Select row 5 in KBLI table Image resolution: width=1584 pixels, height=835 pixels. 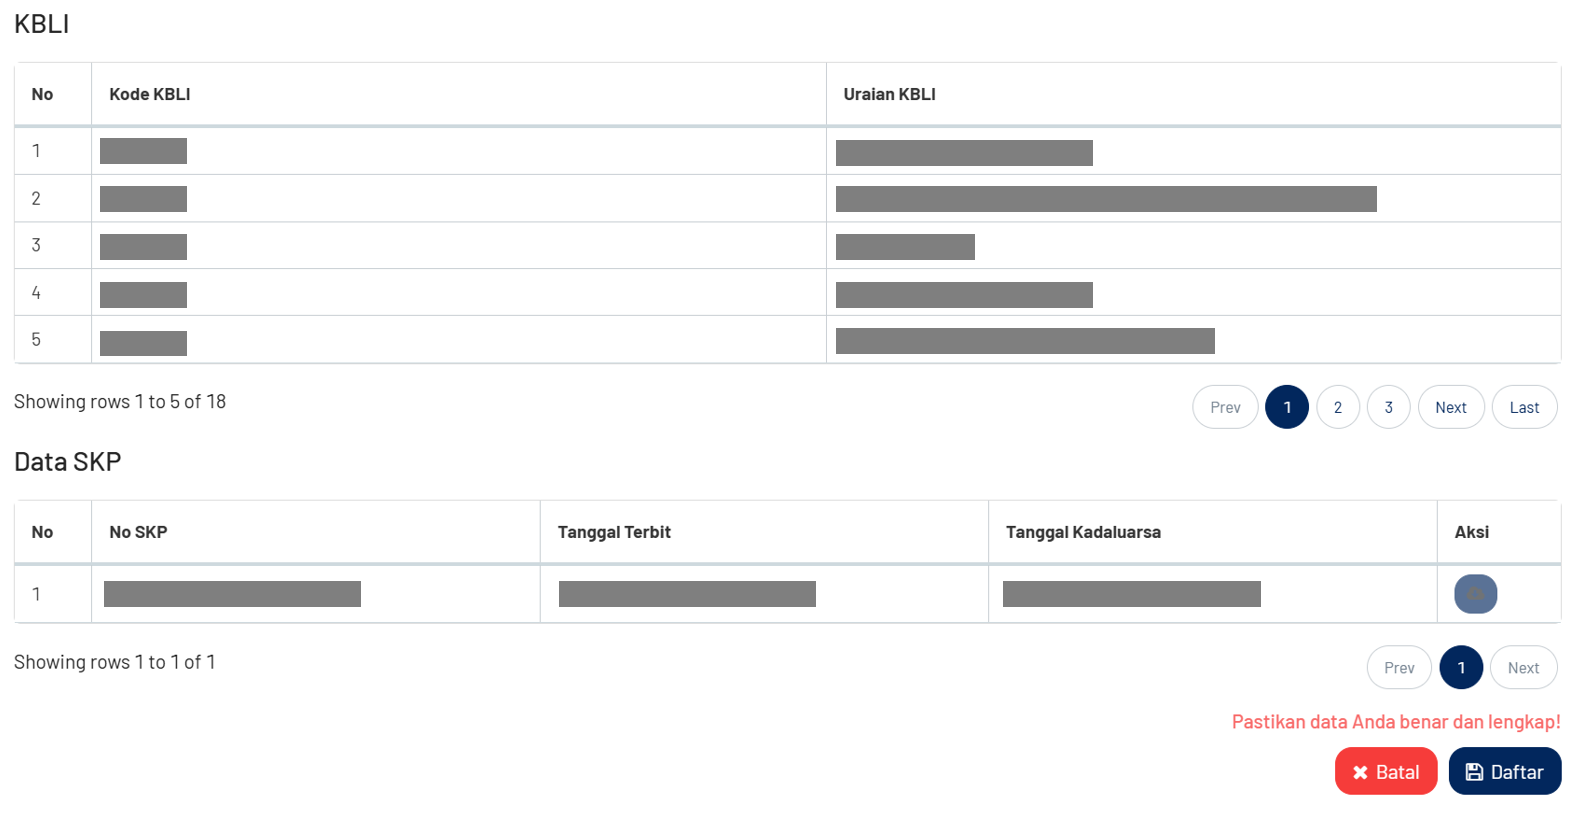point(787,340)
